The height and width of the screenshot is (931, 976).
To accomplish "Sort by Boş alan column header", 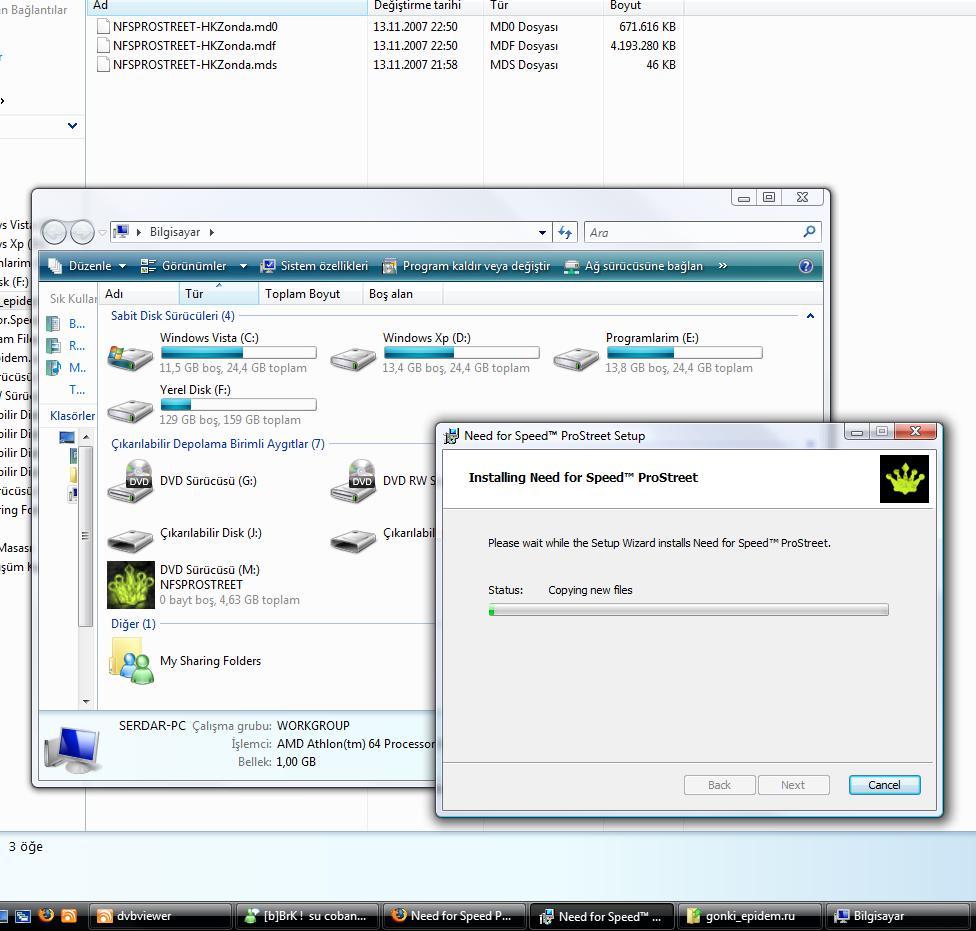I will [x=402, y=294].
